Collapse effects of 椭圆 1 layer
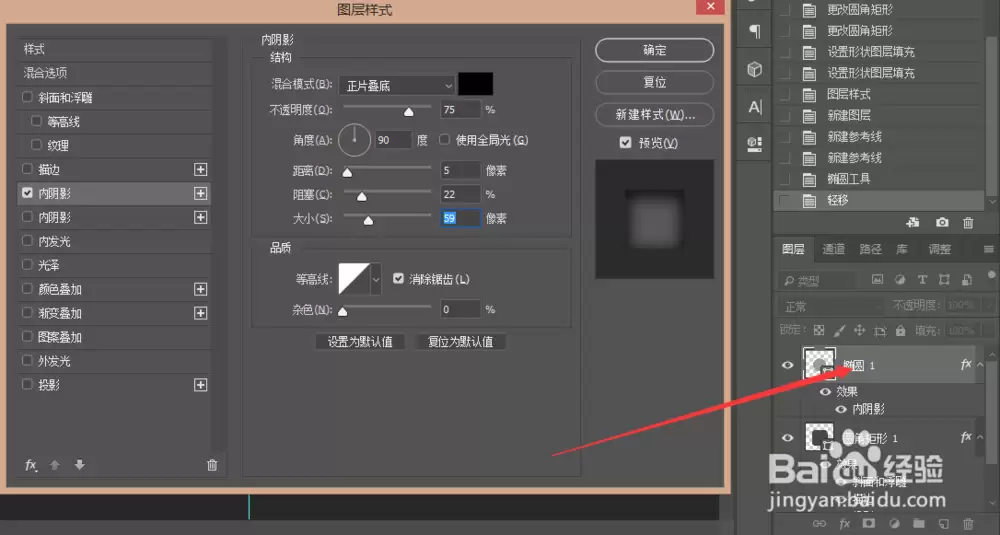The image size is (1000, 535). tap(980, 365)
